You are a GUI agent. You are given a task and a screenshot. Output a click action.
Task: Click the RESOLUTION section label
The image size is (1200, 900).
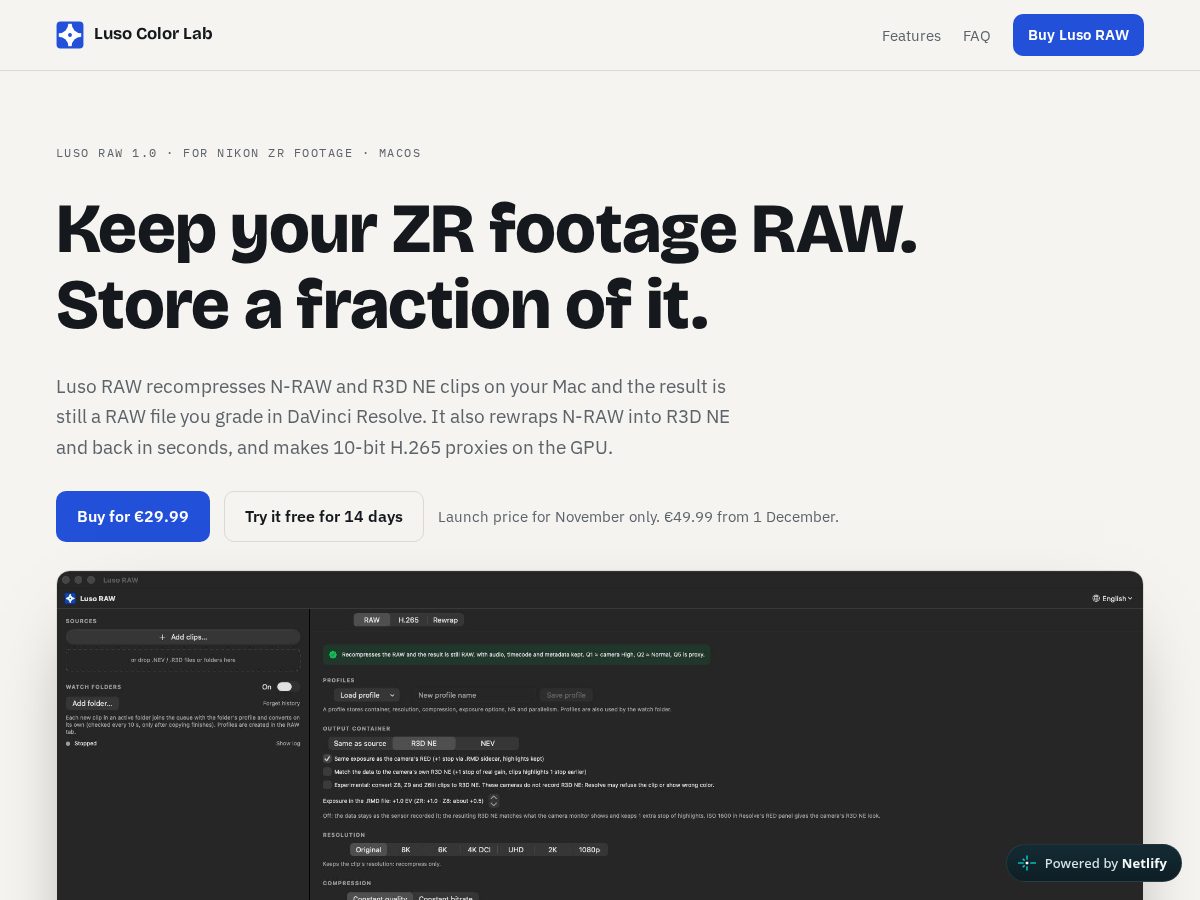coord(344,835)
